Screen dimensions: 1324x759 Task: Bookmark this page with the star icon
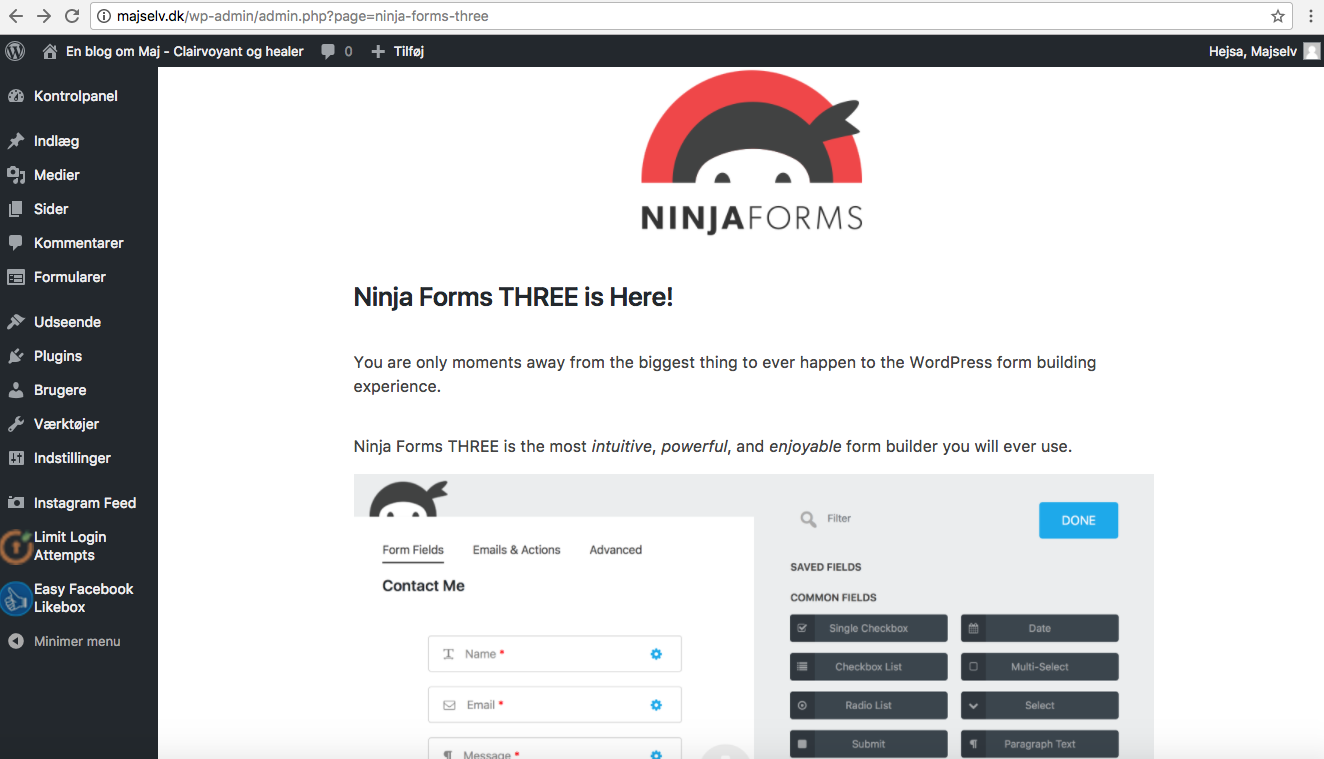pos(1278,16)
